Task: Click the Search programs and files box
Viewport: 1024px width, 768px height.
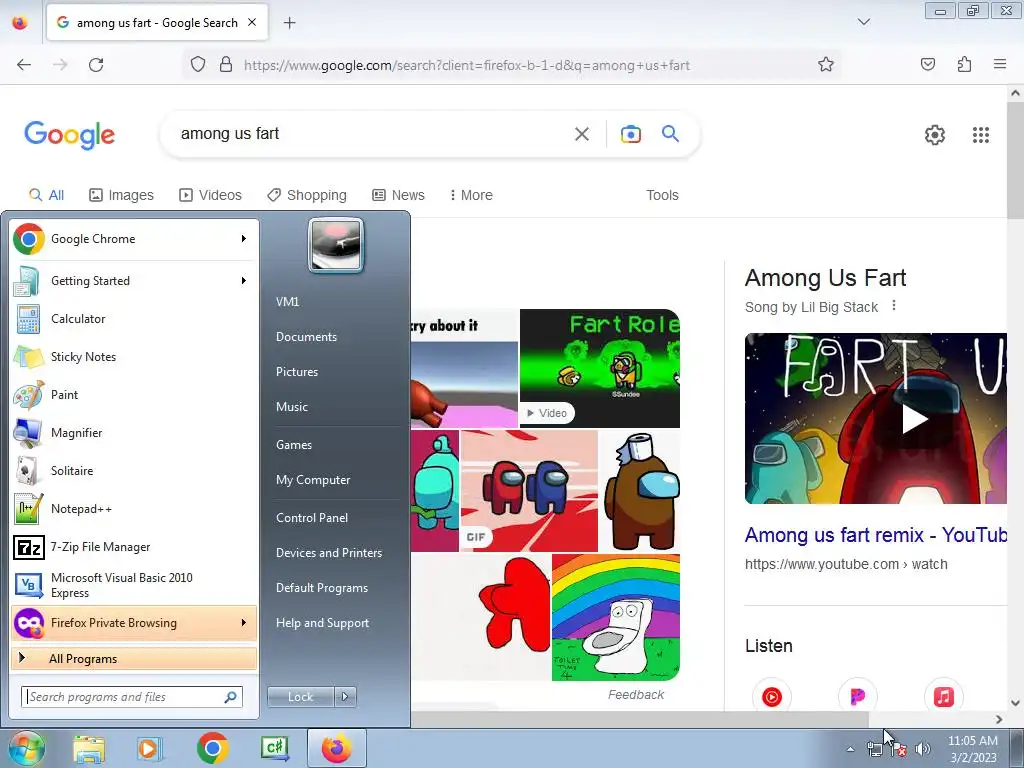Action: tap(131, 697)
